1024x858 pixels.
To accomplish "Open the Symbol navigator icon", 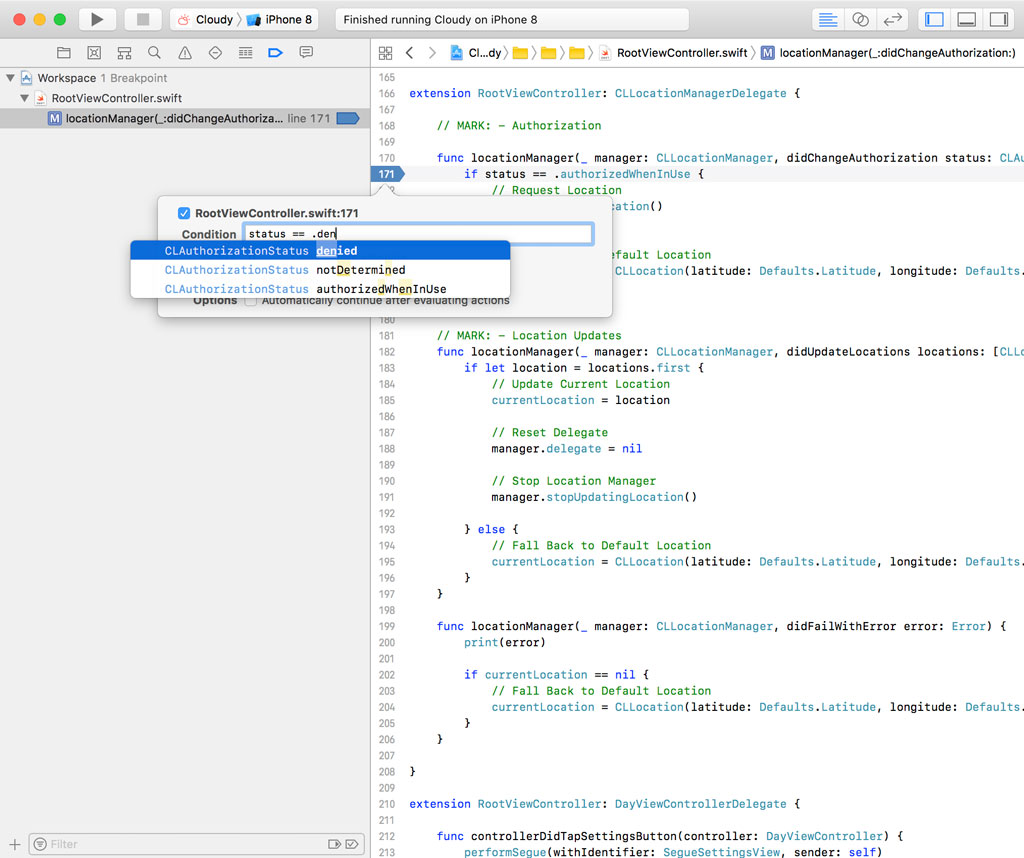I will (94, 52).
